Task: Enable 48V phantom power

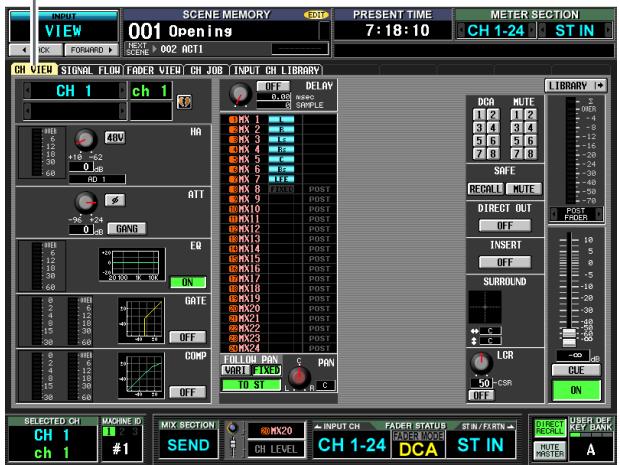Action: [x=115, y=137]
